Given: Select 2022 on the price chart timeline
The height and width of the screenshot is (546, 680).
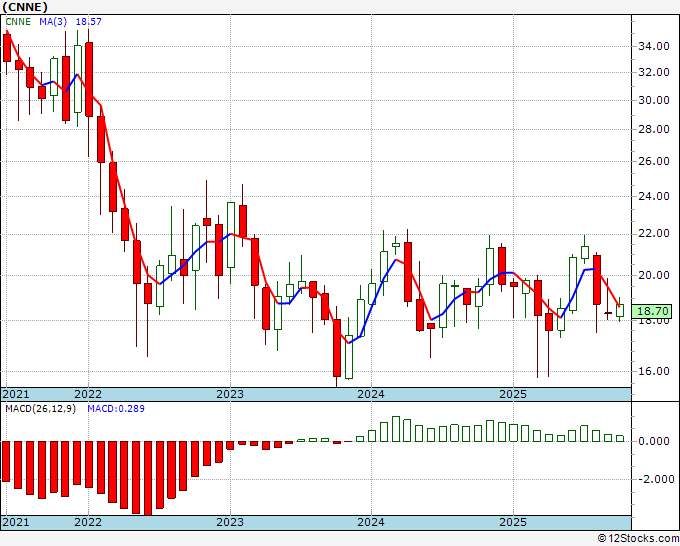Looking at the screenshot, I should tap(88, 394).
